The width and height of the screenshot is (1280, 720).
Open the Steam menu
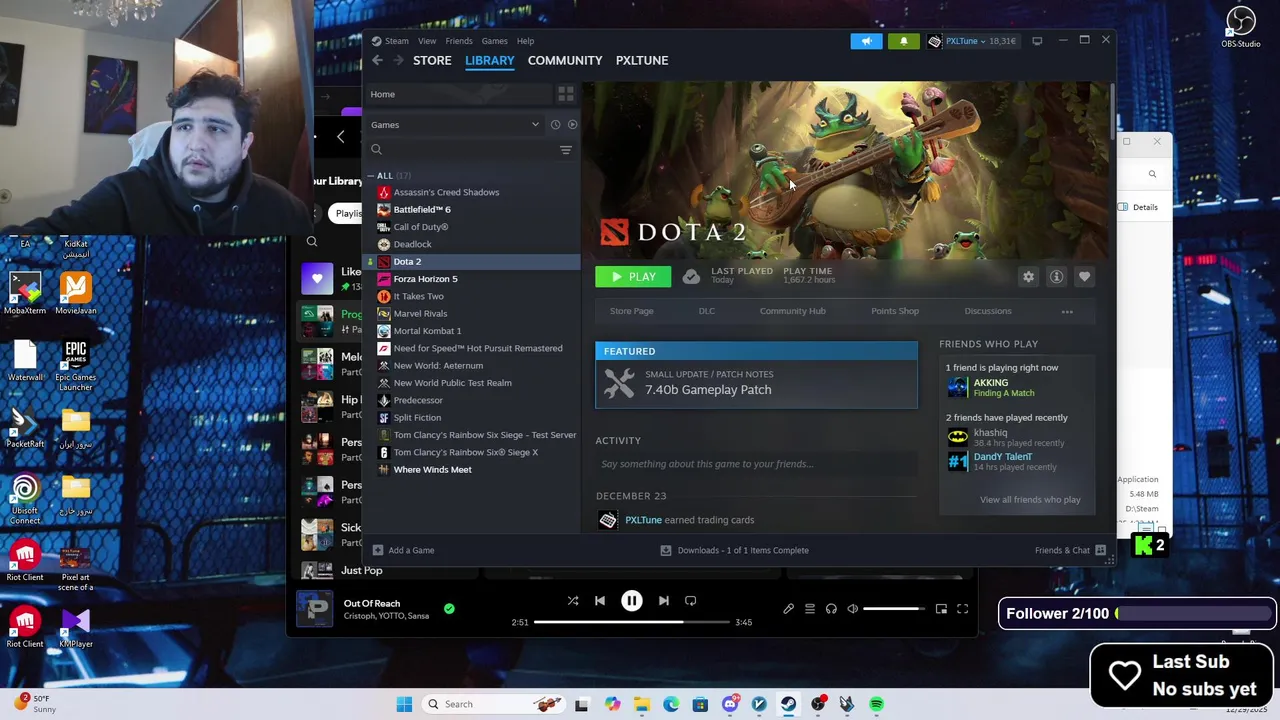click(x=397, y=41)
